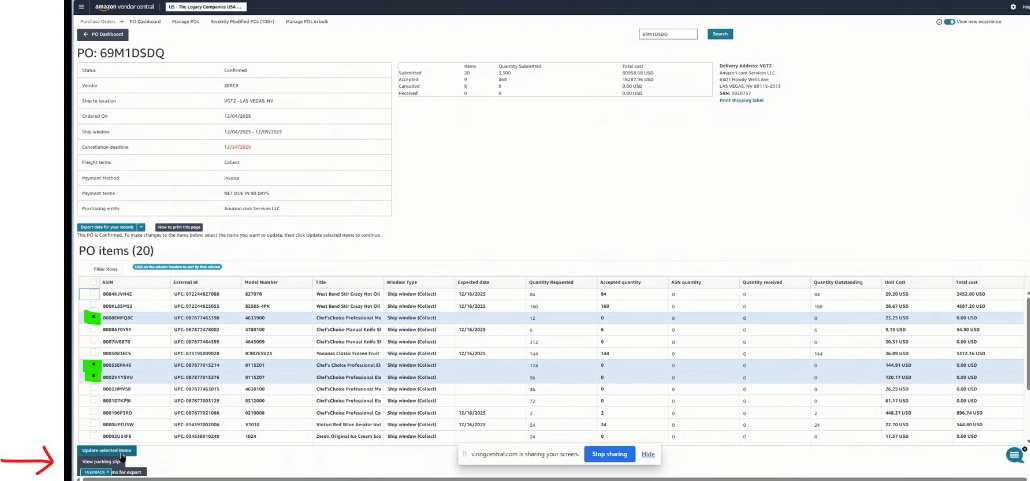The image size is (1030, 481).
Task: Click the NET DUE IN 90 DAYS value
Action: coord(246,193)
